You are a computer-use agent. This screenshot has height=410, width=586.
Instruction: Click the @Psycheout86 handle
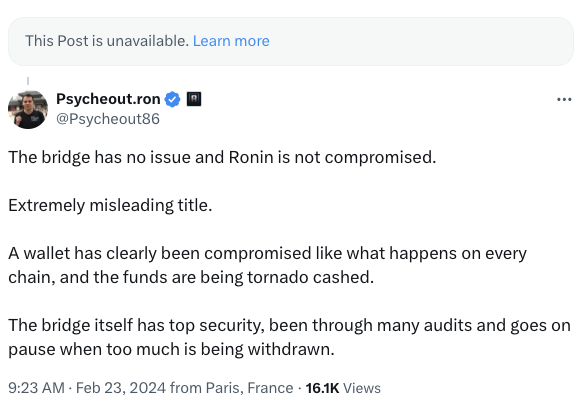pos(108,119)
